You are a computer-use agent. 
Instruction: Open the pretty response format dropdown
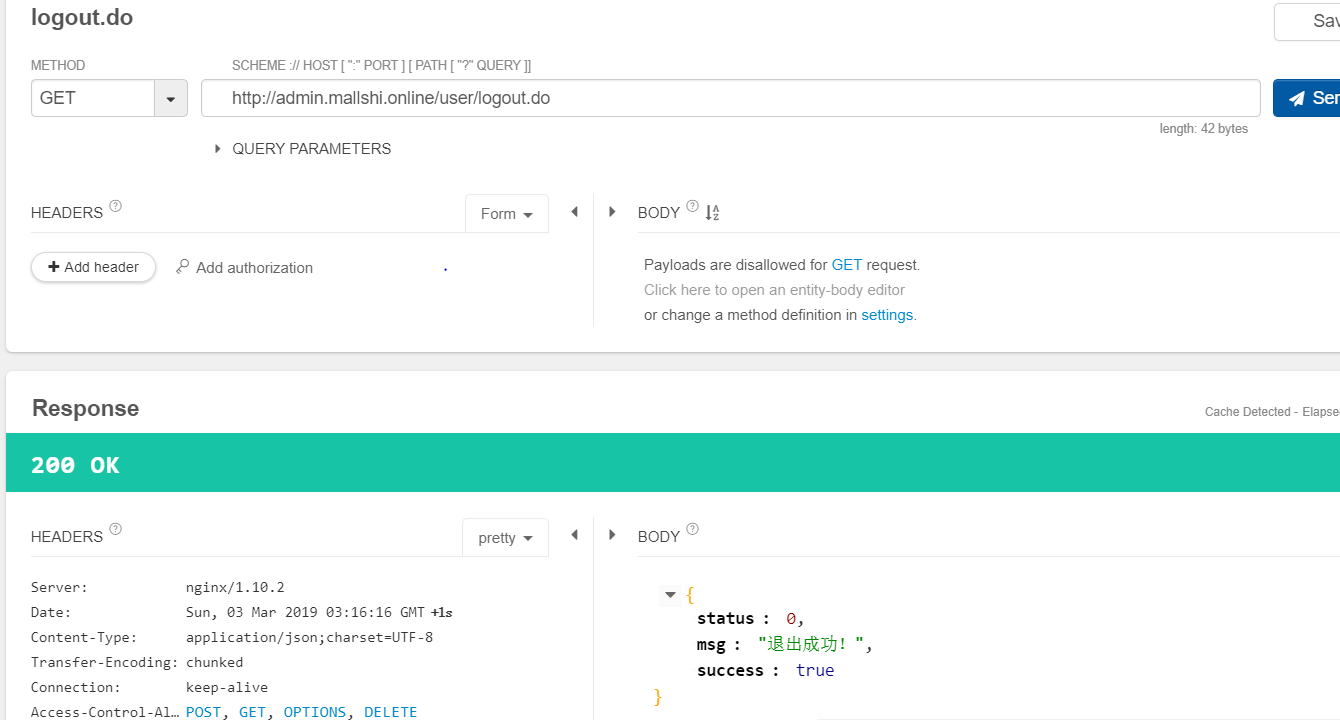click(x=505, y=538)
